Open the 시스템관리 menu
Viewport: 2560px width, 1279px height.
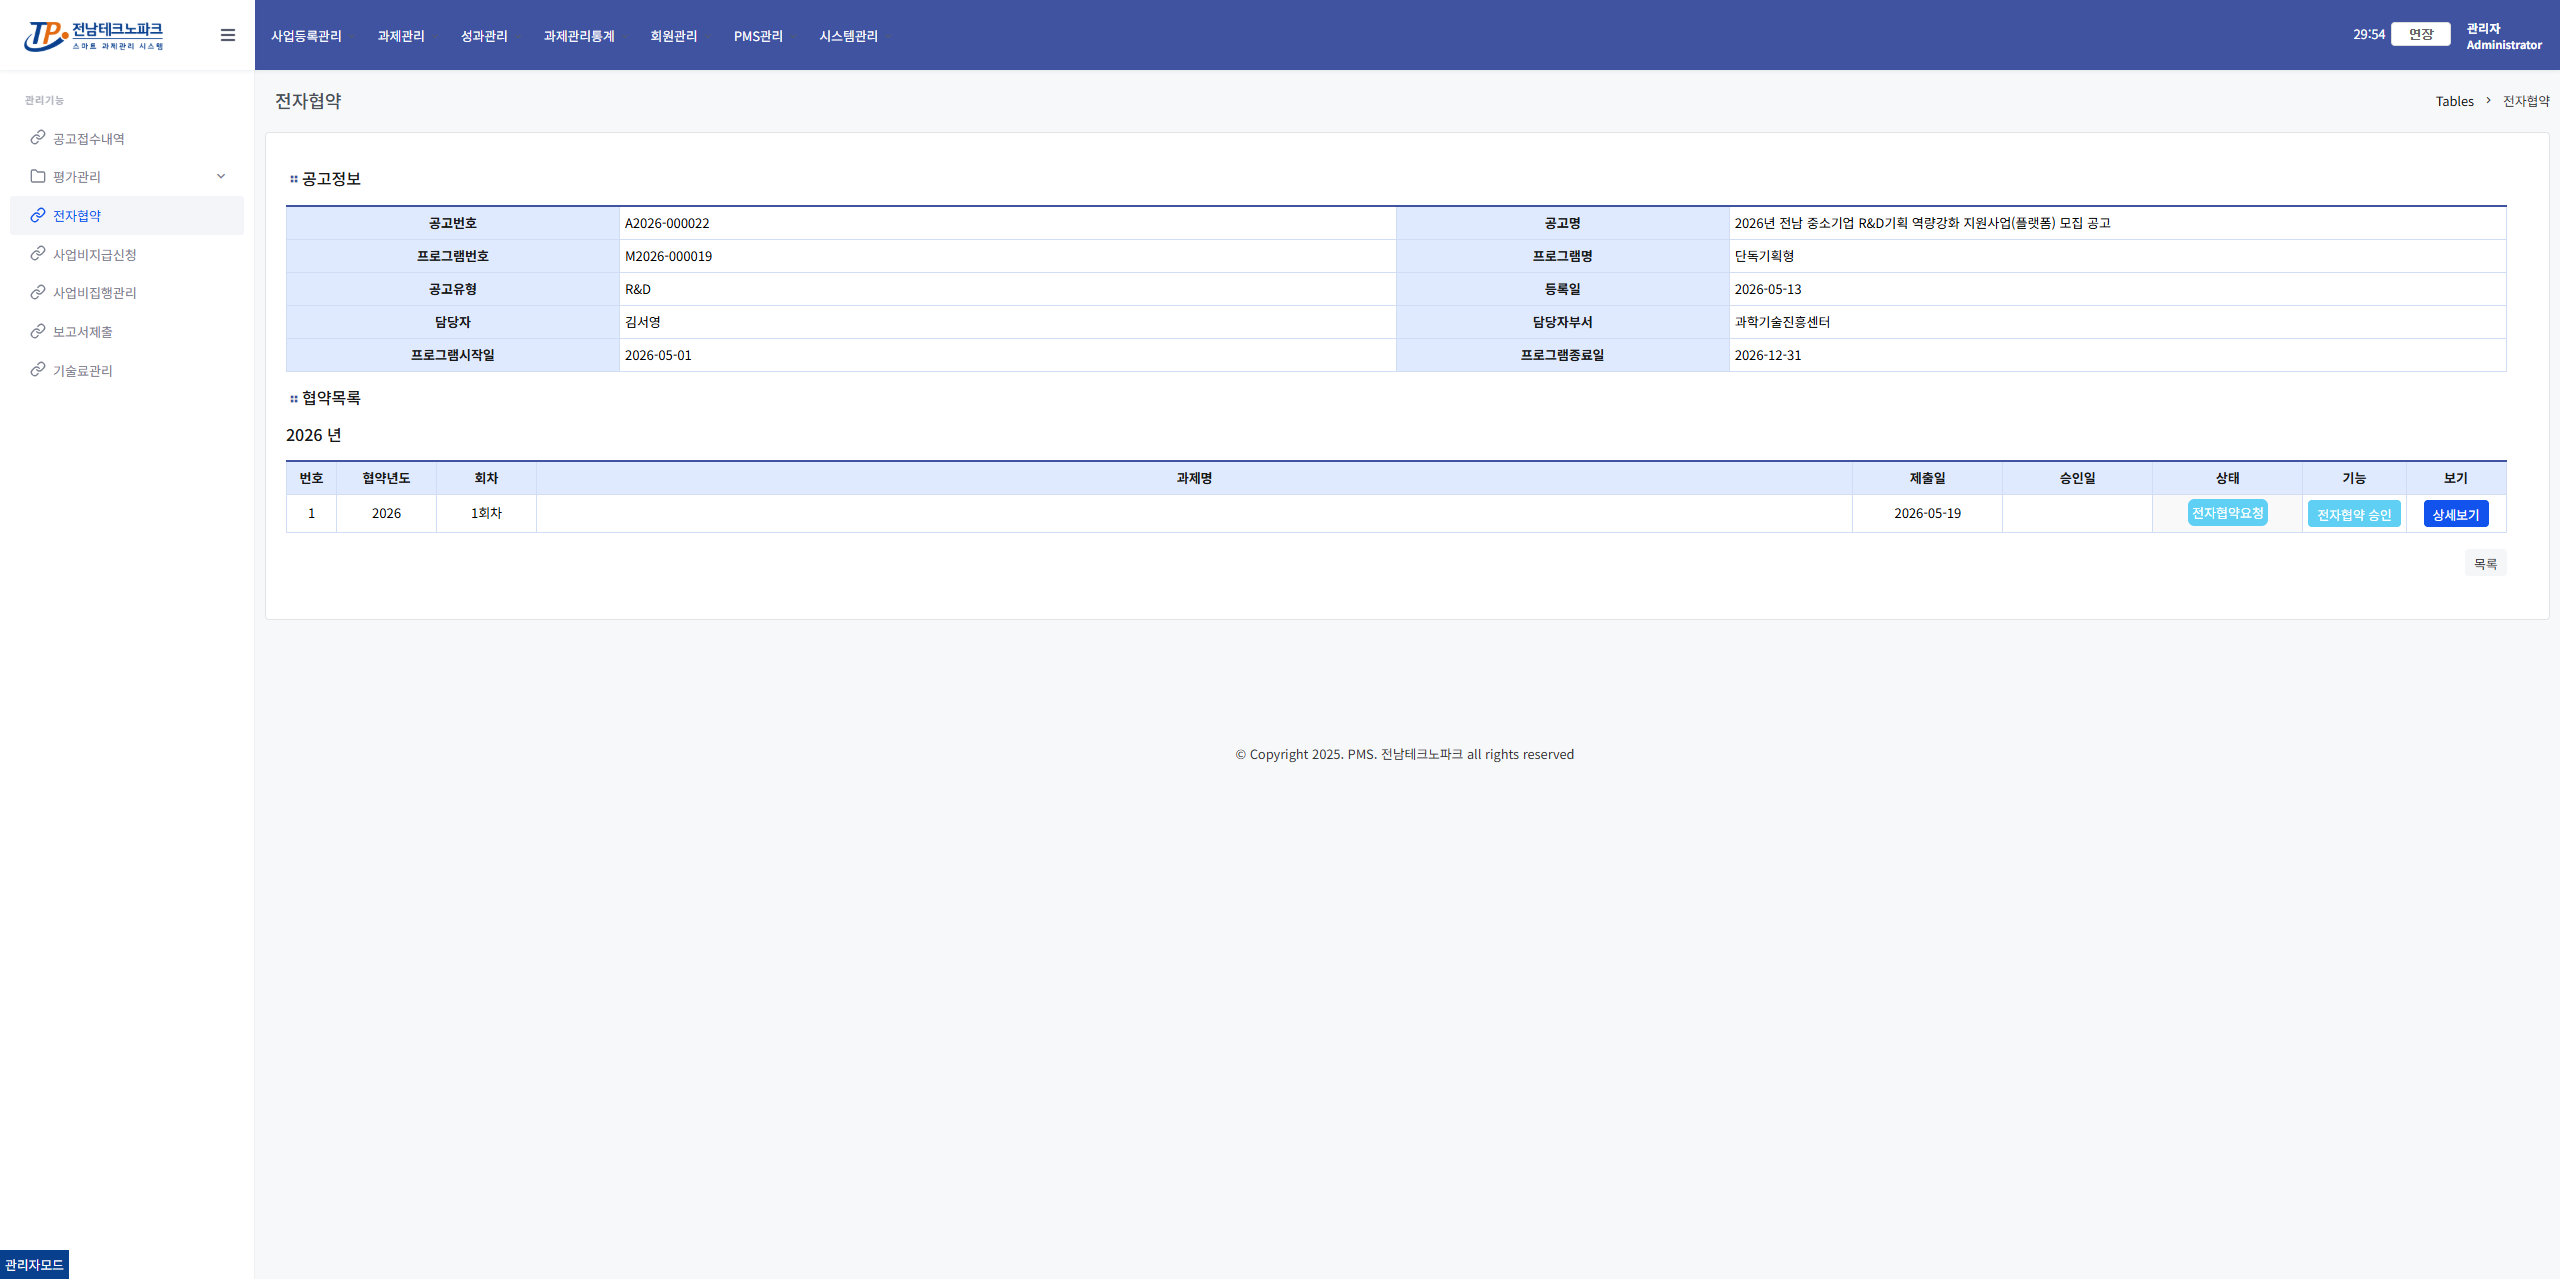coord(848,36)
